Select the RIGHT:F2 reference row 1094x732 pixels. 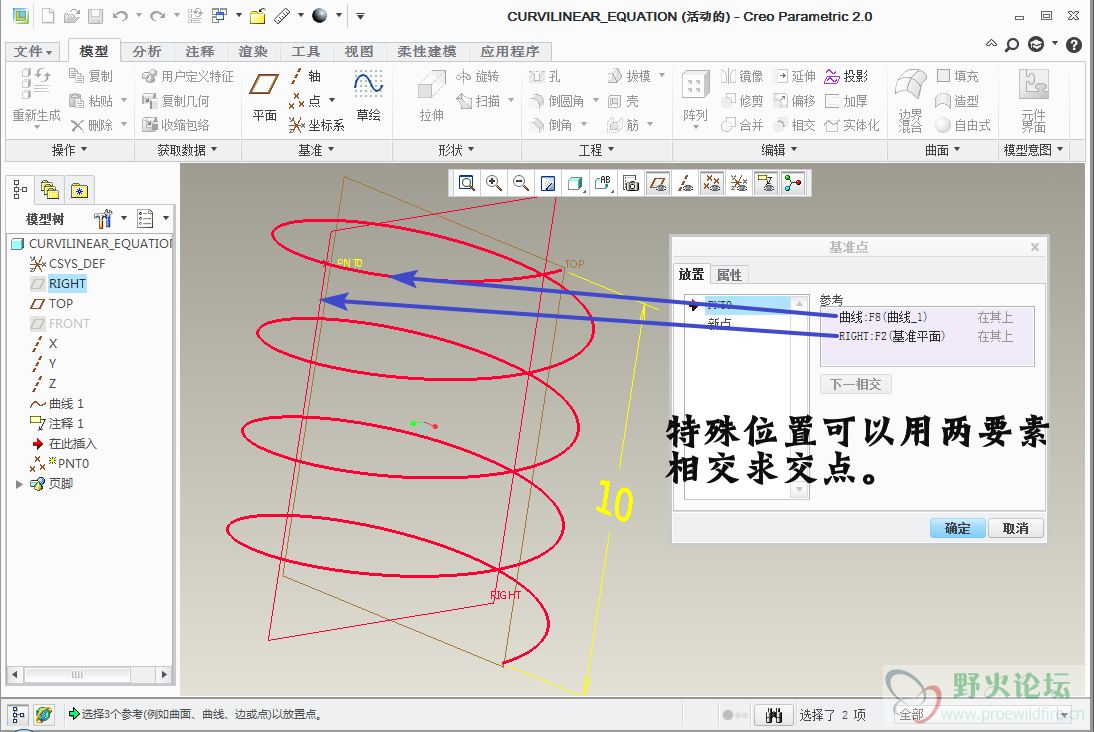[927, 336]
